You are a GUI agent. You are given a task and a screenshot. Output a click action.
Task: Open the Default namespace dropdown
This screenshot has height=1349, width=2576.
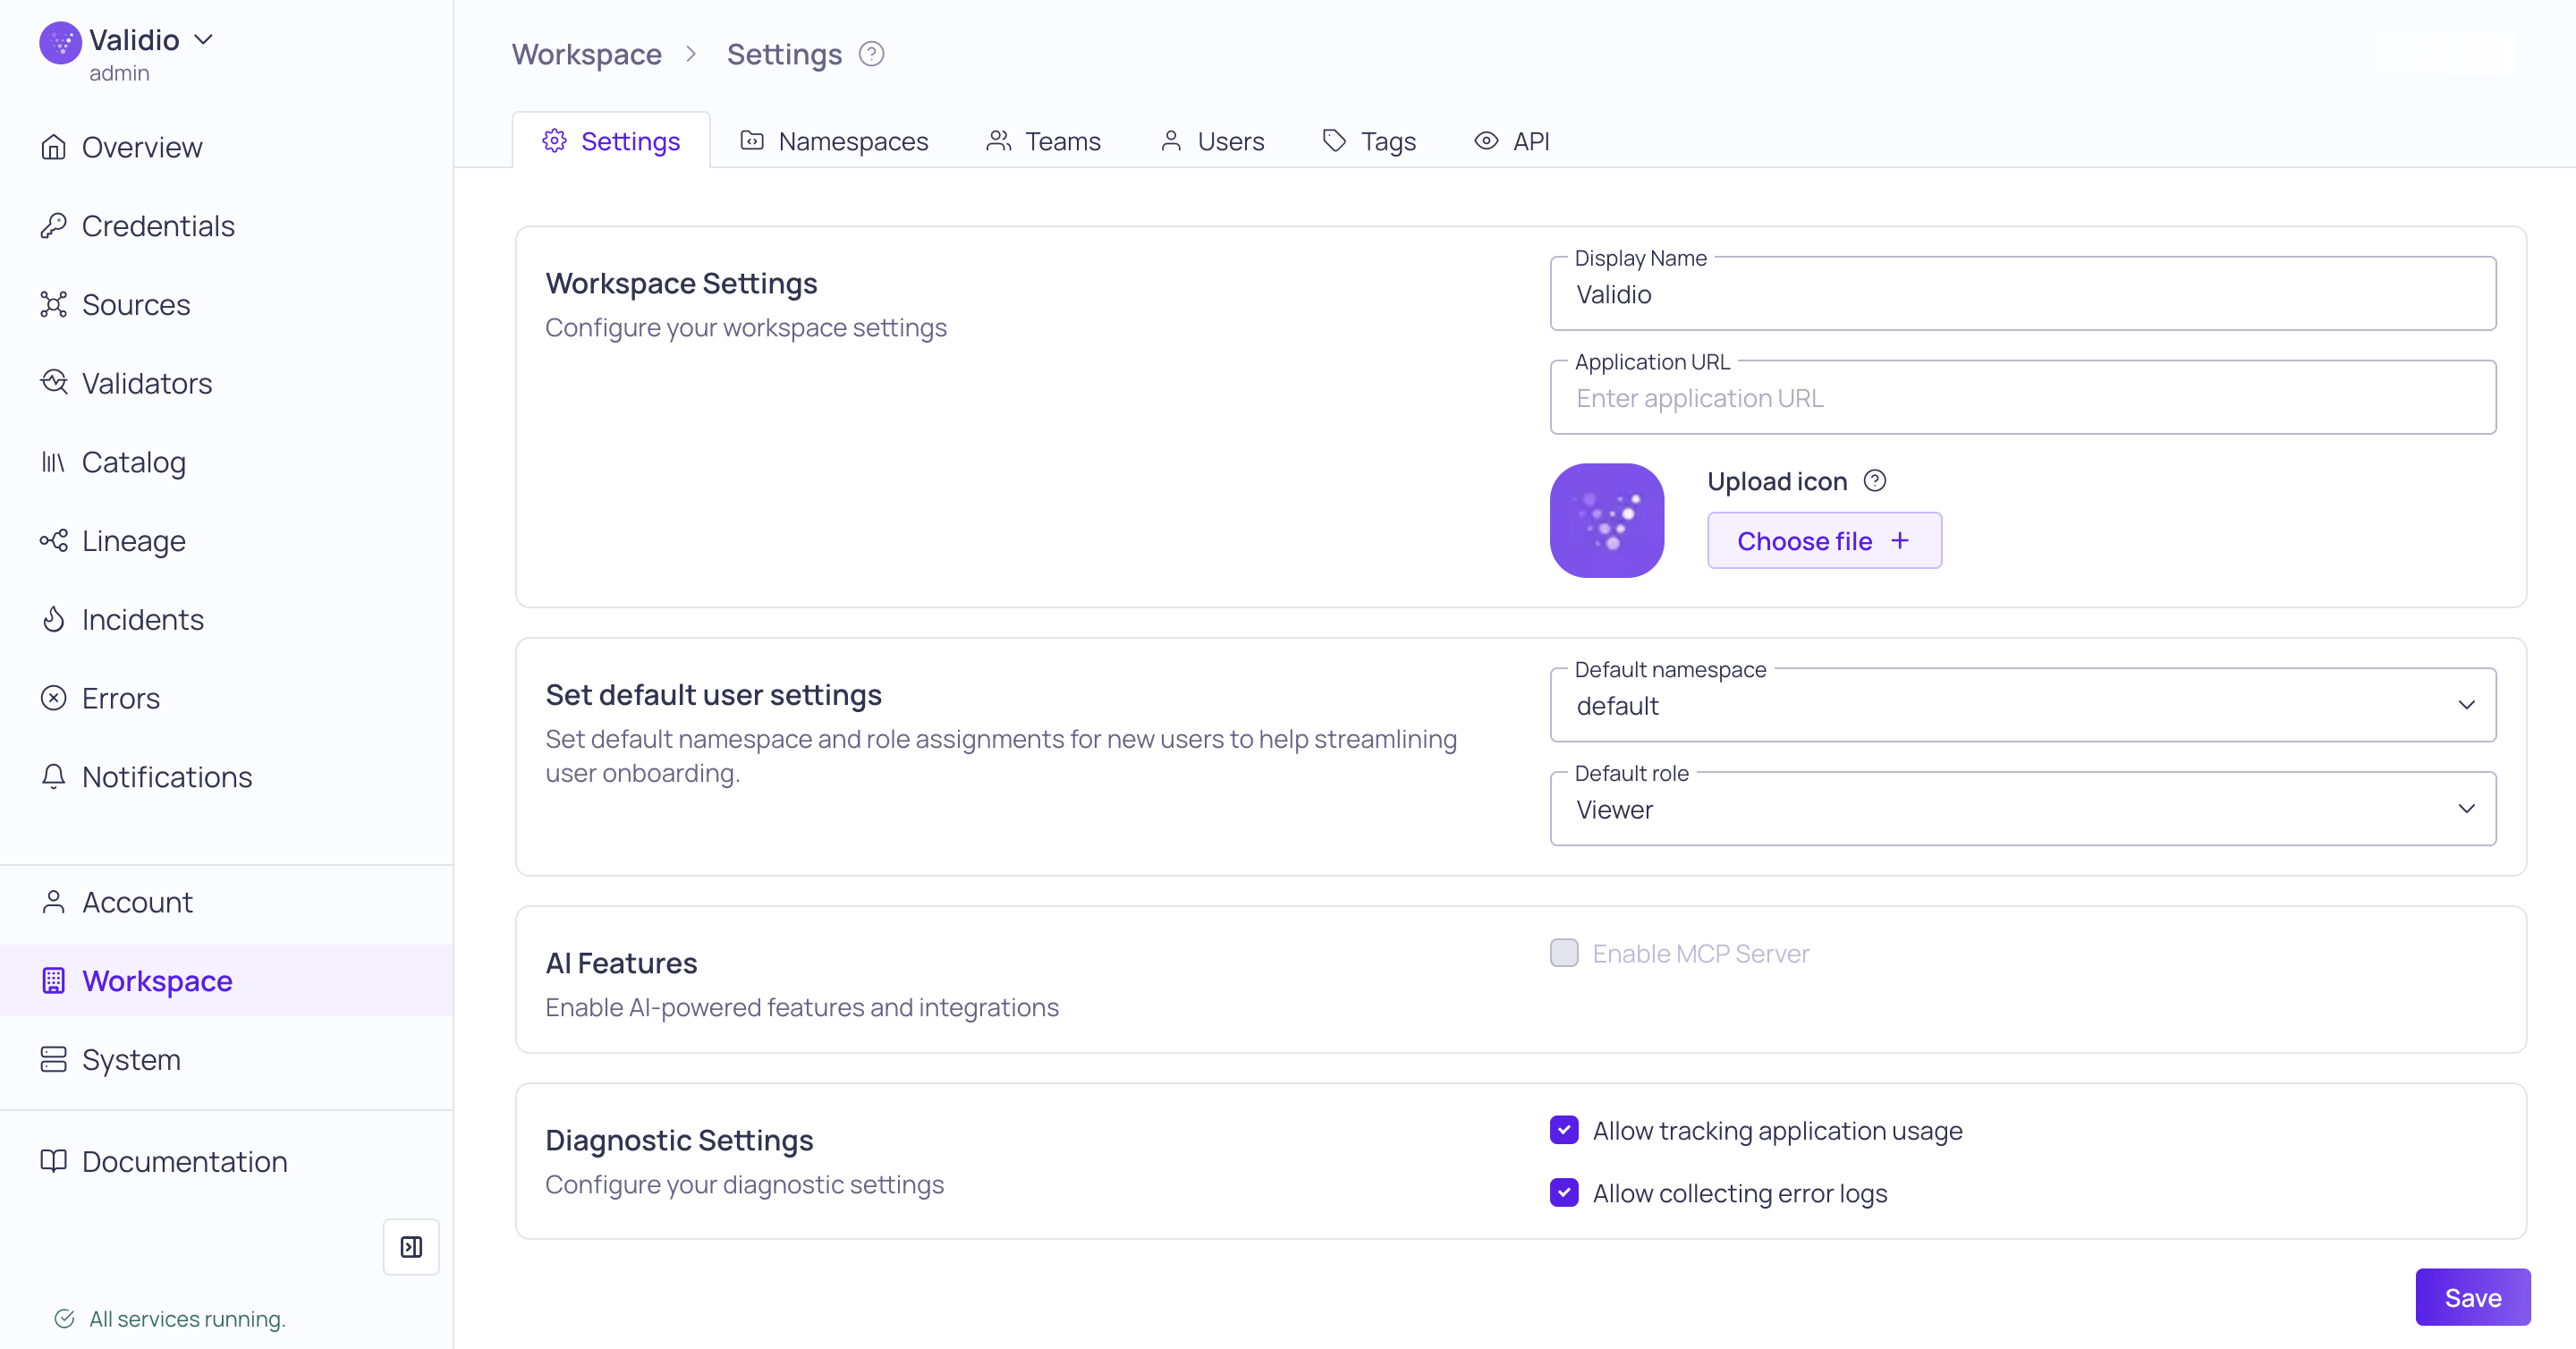click(x=2022, y=705)
